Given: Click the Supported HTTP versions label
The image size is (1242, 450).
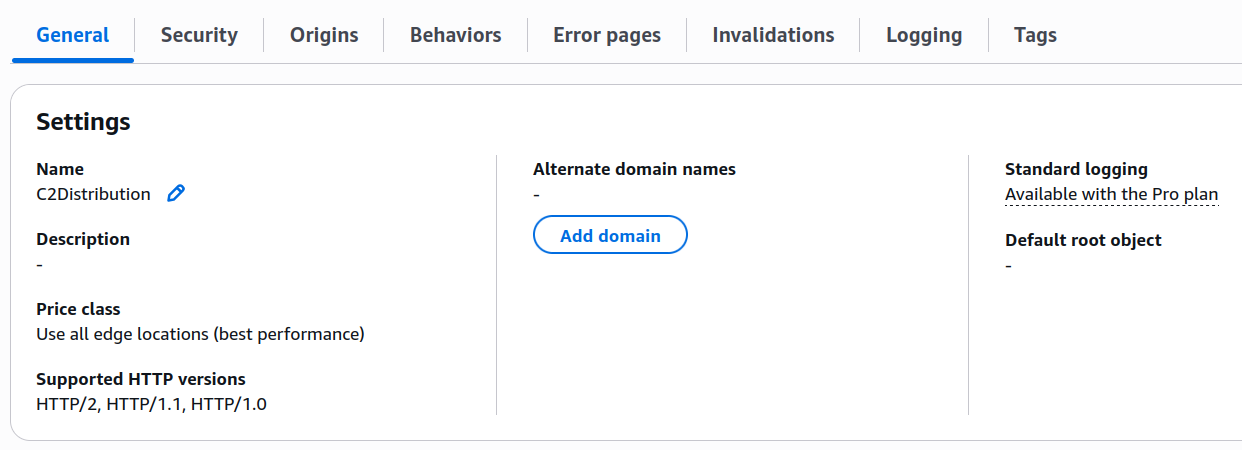Looking at the screenshot, I should click(x=140, y=379).
